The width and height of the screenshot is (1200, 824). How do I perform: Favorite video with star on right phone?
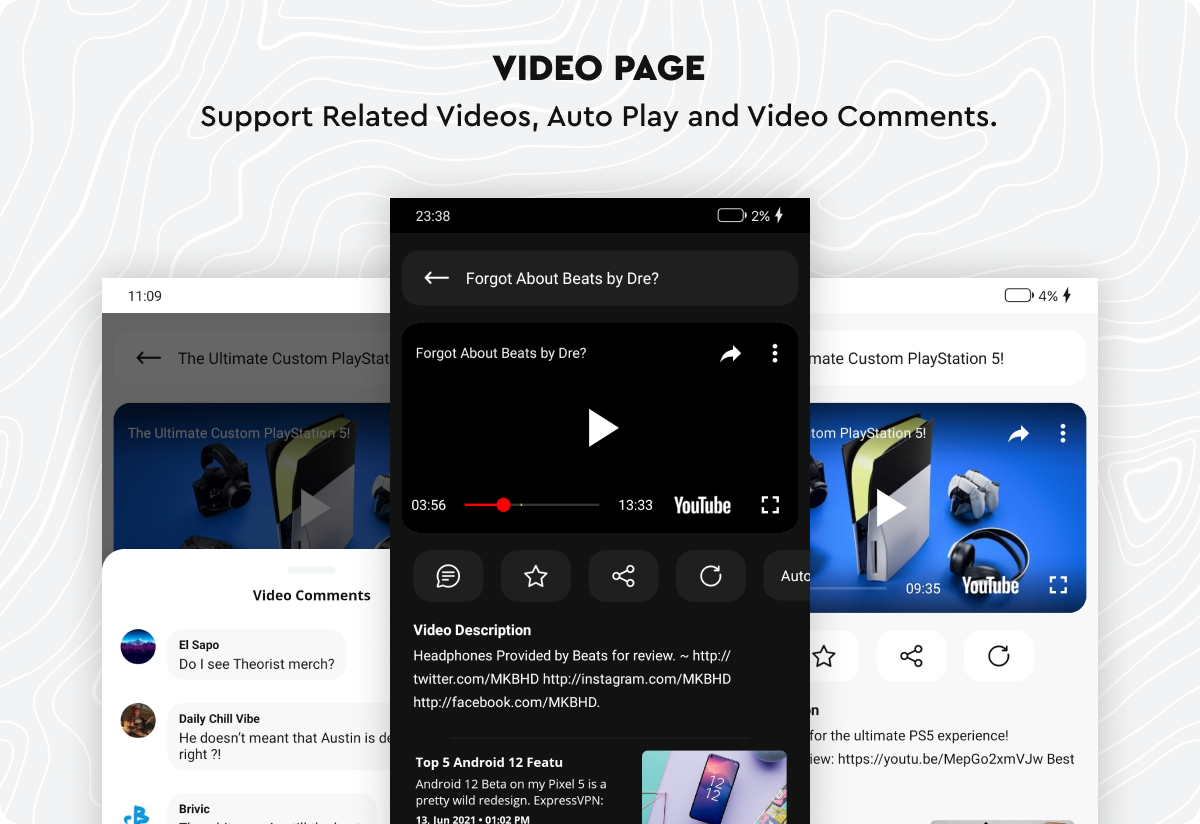[824, 656]
